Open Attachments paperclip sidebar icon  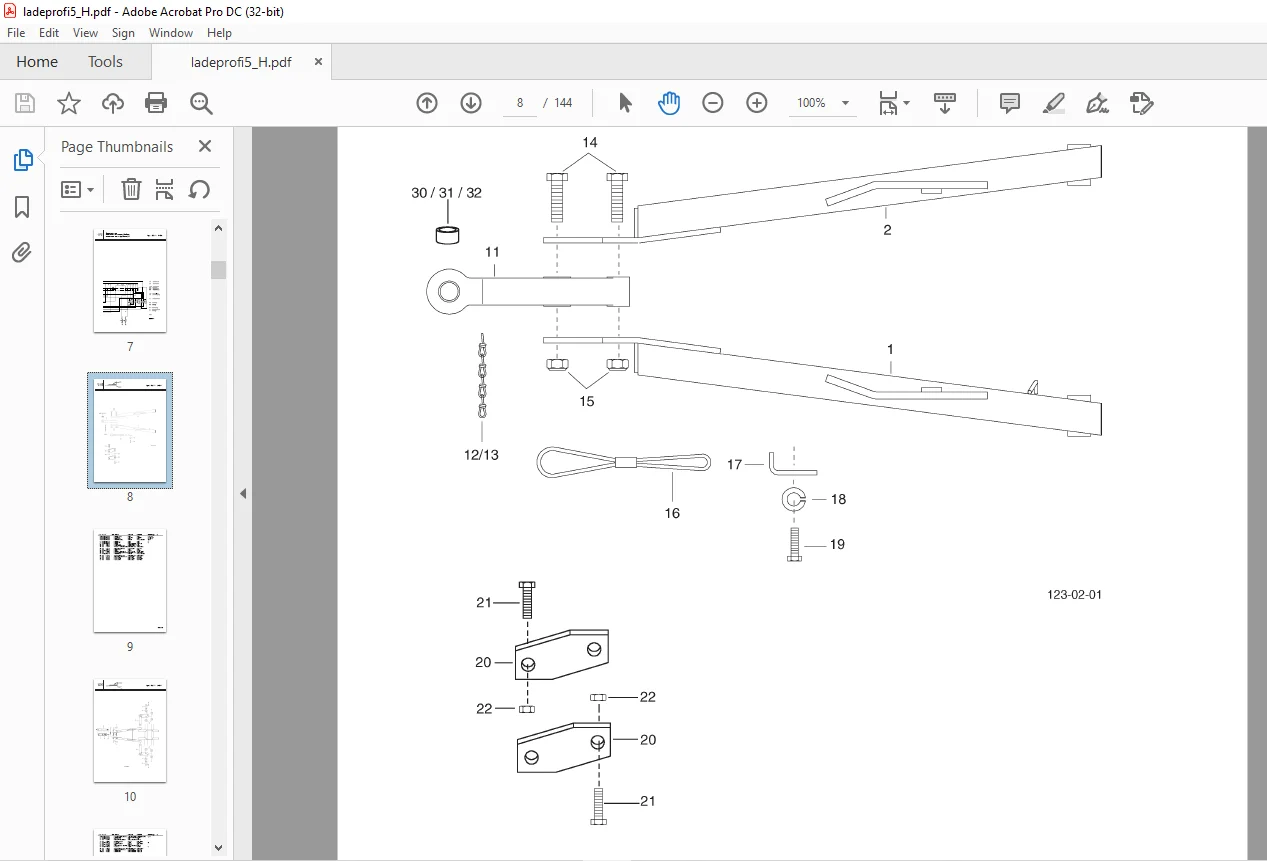[22, 252]
